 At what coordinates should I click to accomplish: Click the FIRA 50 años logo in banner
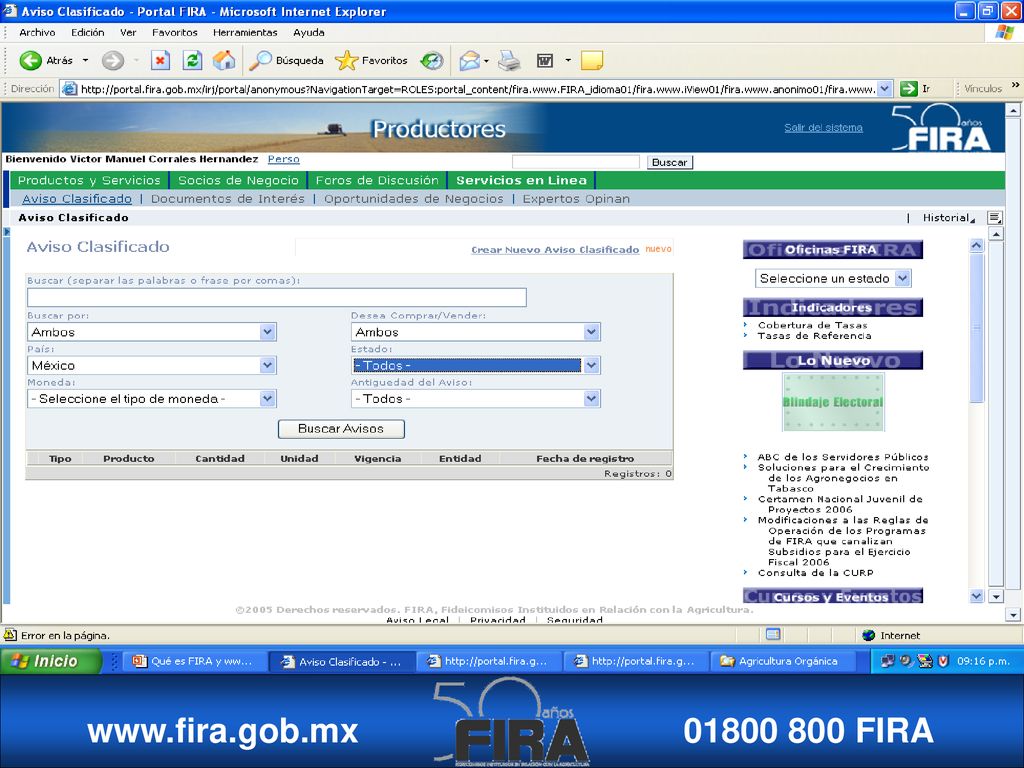point(940,128)
